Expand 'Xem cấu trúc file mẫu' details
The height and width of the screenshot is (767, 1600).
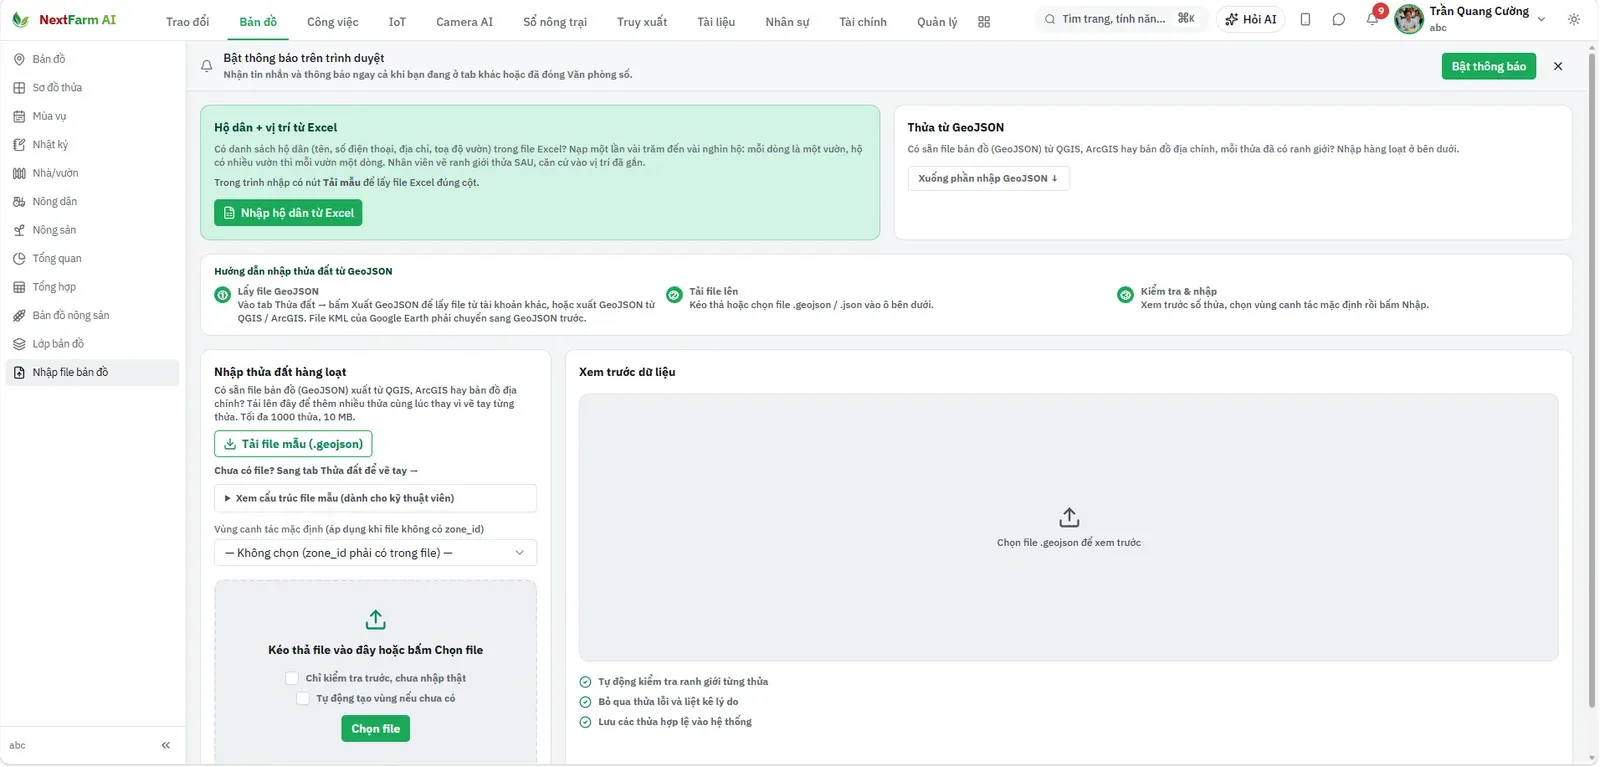tap(375, 498)
